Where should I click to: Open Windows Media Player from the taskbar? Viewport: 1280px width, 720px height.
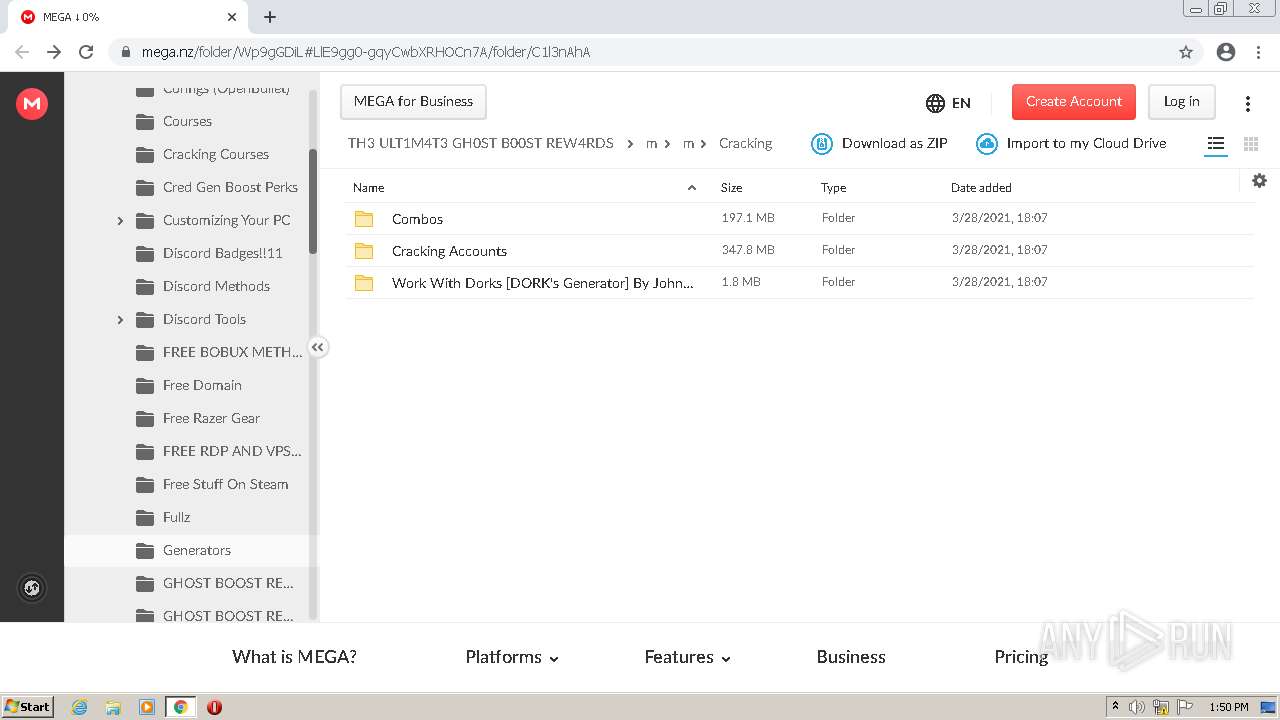(x=147, y=707)
